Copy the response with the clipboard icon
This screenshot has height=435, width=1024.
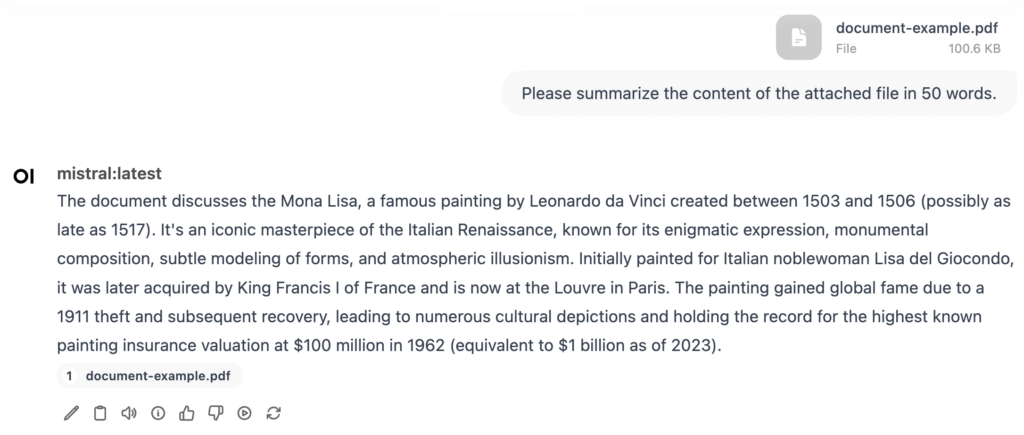coord(100,413)
